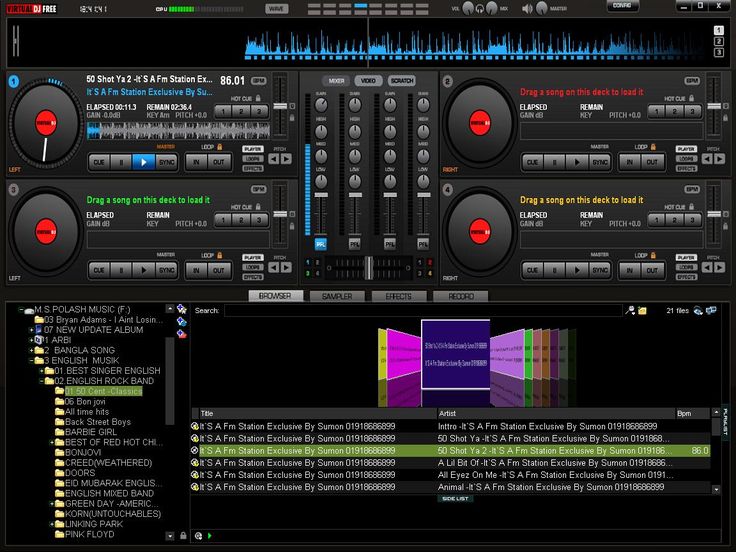This screenshot has width=736, height=552.
Task: Click the hot cue lock icon on deck 2
Action: (x=693, y=98)
